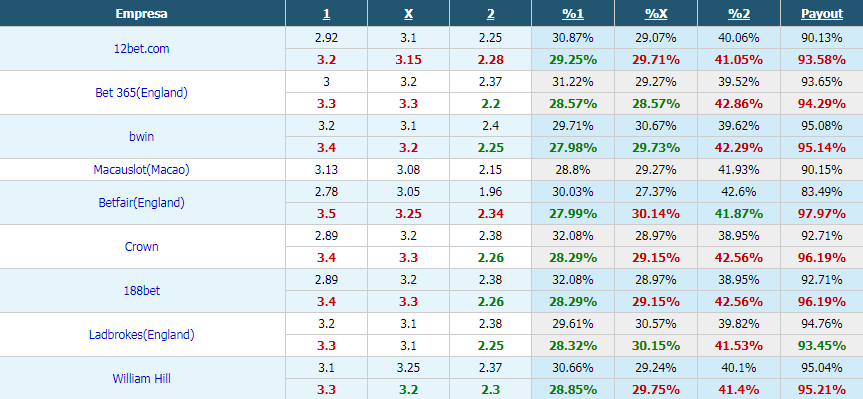Open the Crown bookmaker link

[142, 247]
